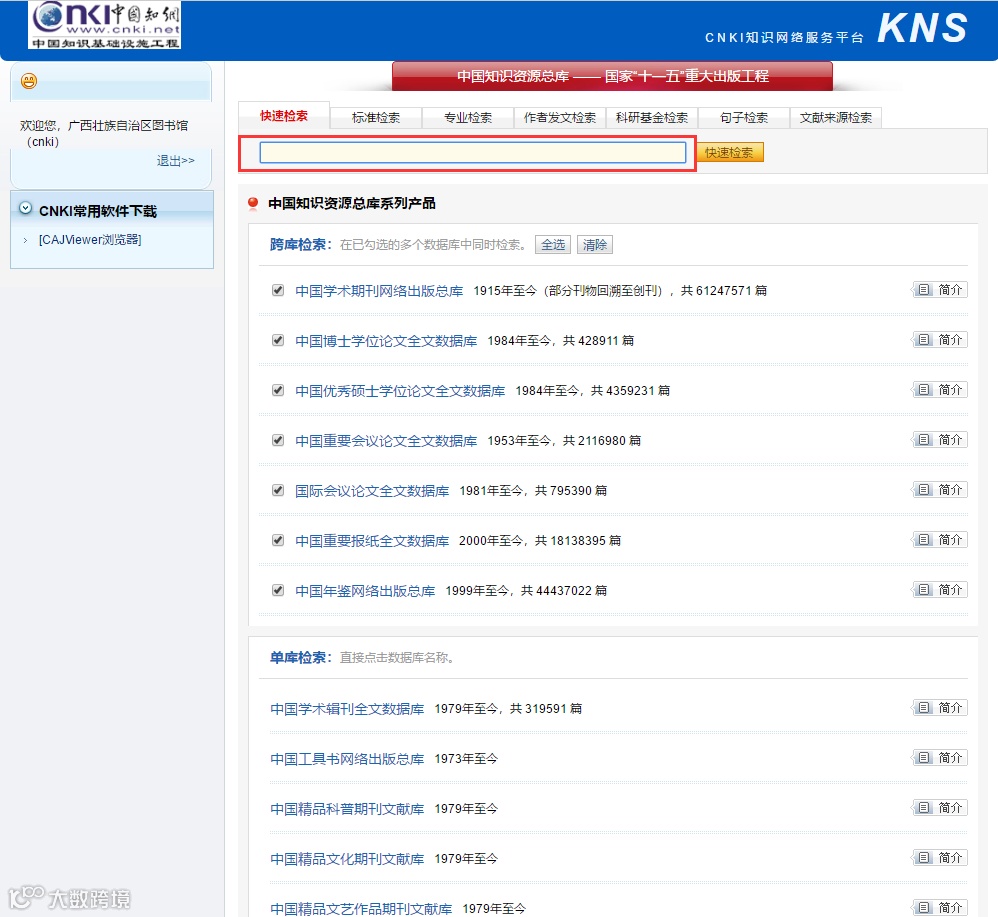Open 国际会议论文全文数据库 link
Screen dimensions: 998x917
coord(372,491)
